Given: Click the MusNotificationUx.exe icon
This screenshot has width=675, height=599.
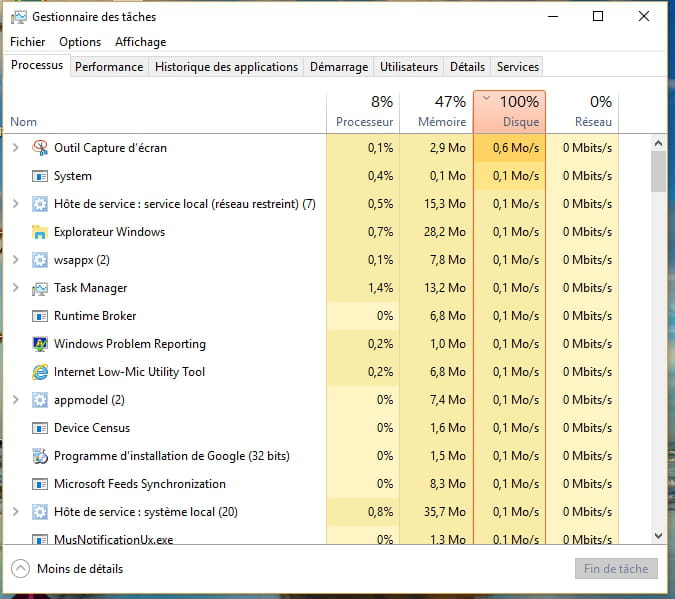Looking at the screenshot, I should point(40,539).
